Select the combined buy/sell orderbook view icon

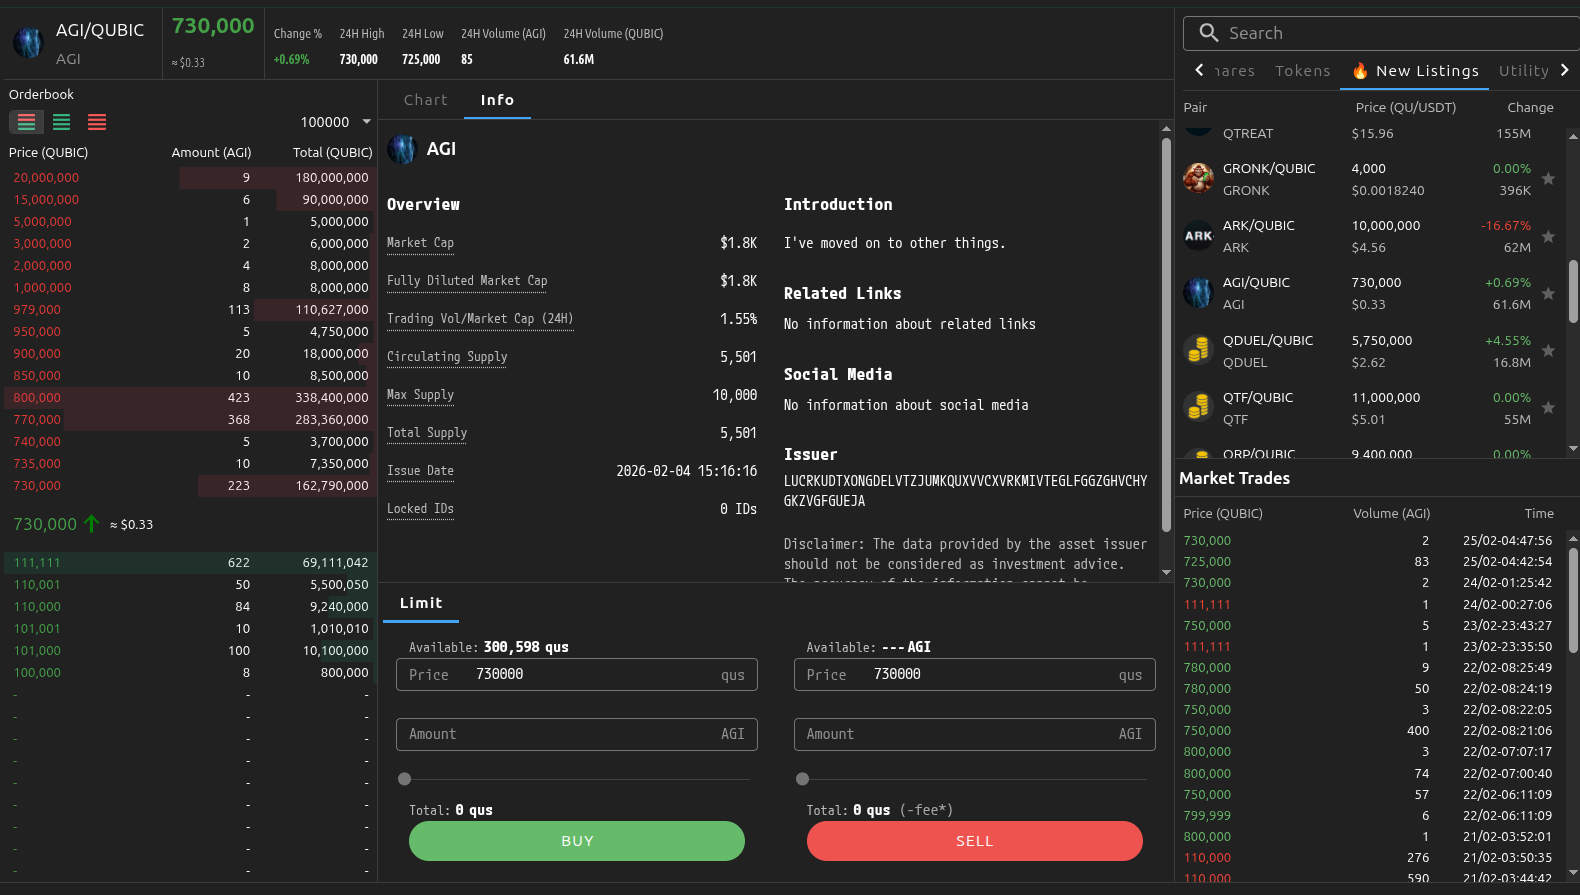[x=27, y=122]
